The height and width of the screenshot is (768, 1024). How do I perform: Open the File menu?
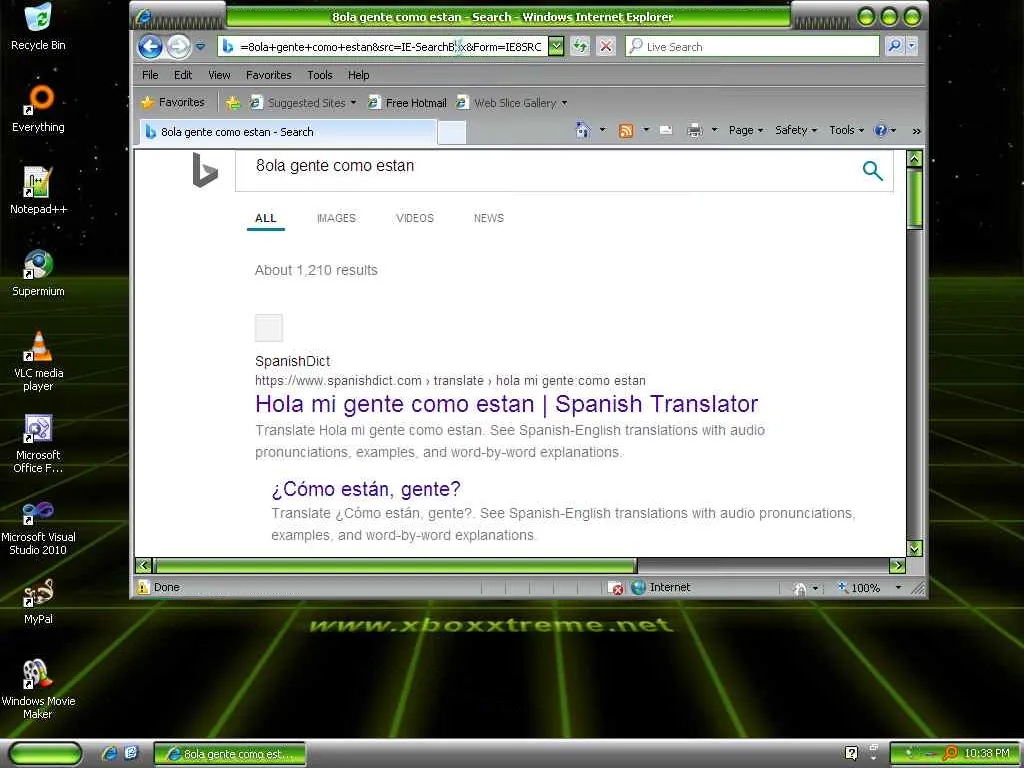[150, 75]
